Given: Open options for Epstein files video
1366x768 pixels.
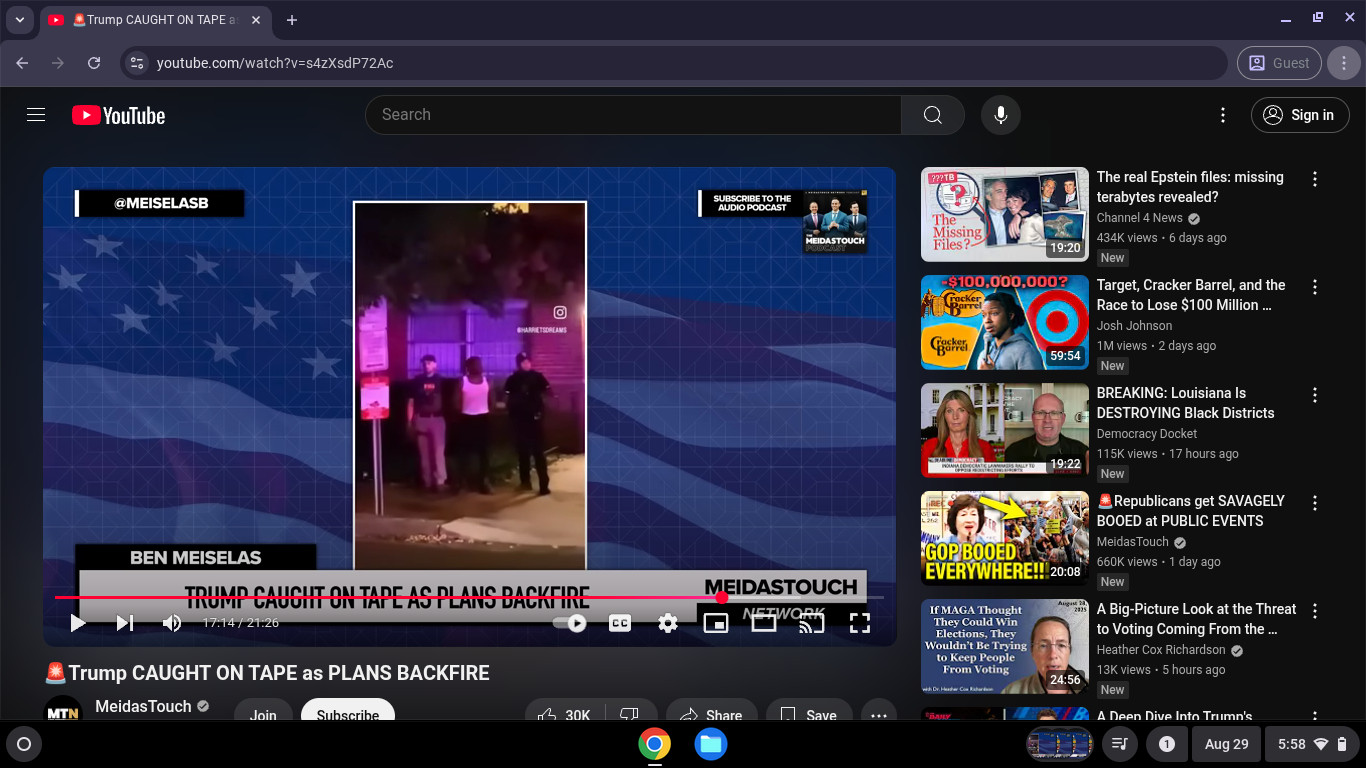Looking at the screenshot, I should [x=1315, y=179].
